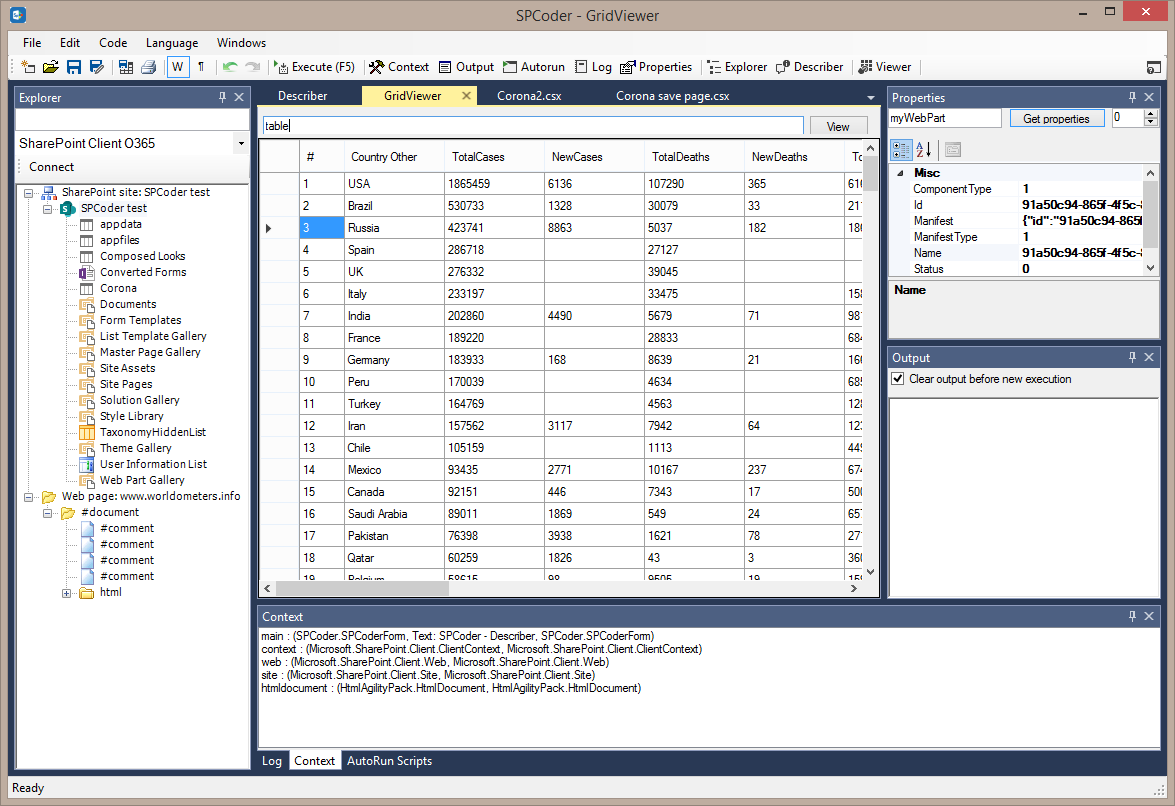
Task: Select the Corona list in Explorer tree
Action: pyautogui.click(x=118, y=288)
